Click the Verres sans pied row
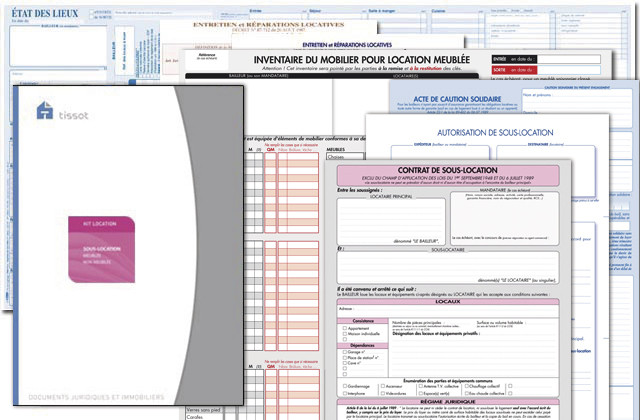The image size is (640, 420). pyautogui.click(x=204, y=410)
